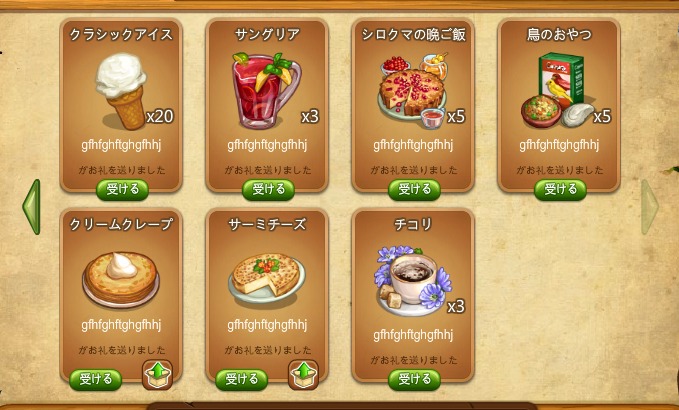The height and width of the screenshot is (410, 679).
Task: Go to previous page with left arrow
Action: [32, 207]
